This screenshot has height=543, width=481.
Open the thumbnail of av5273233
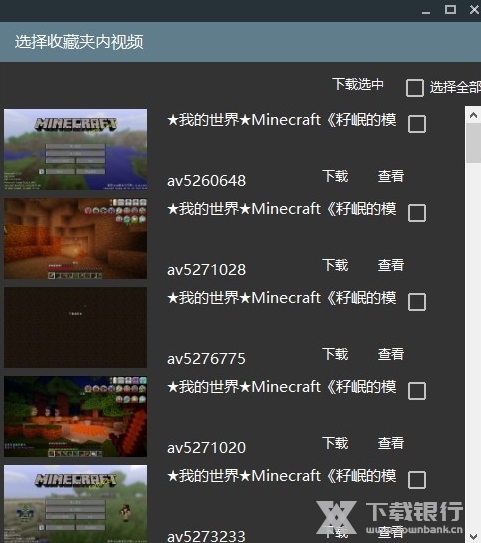click(75, 504)
